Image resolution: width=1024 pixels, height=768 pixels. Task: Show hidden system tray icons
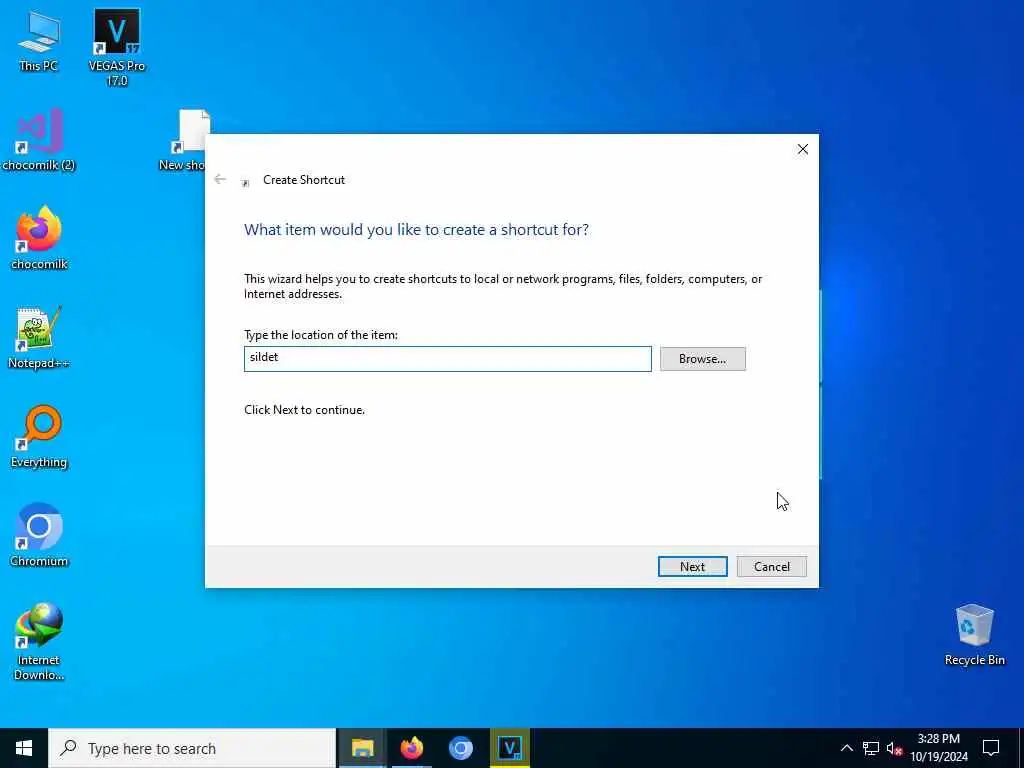[x=846, y=748]
